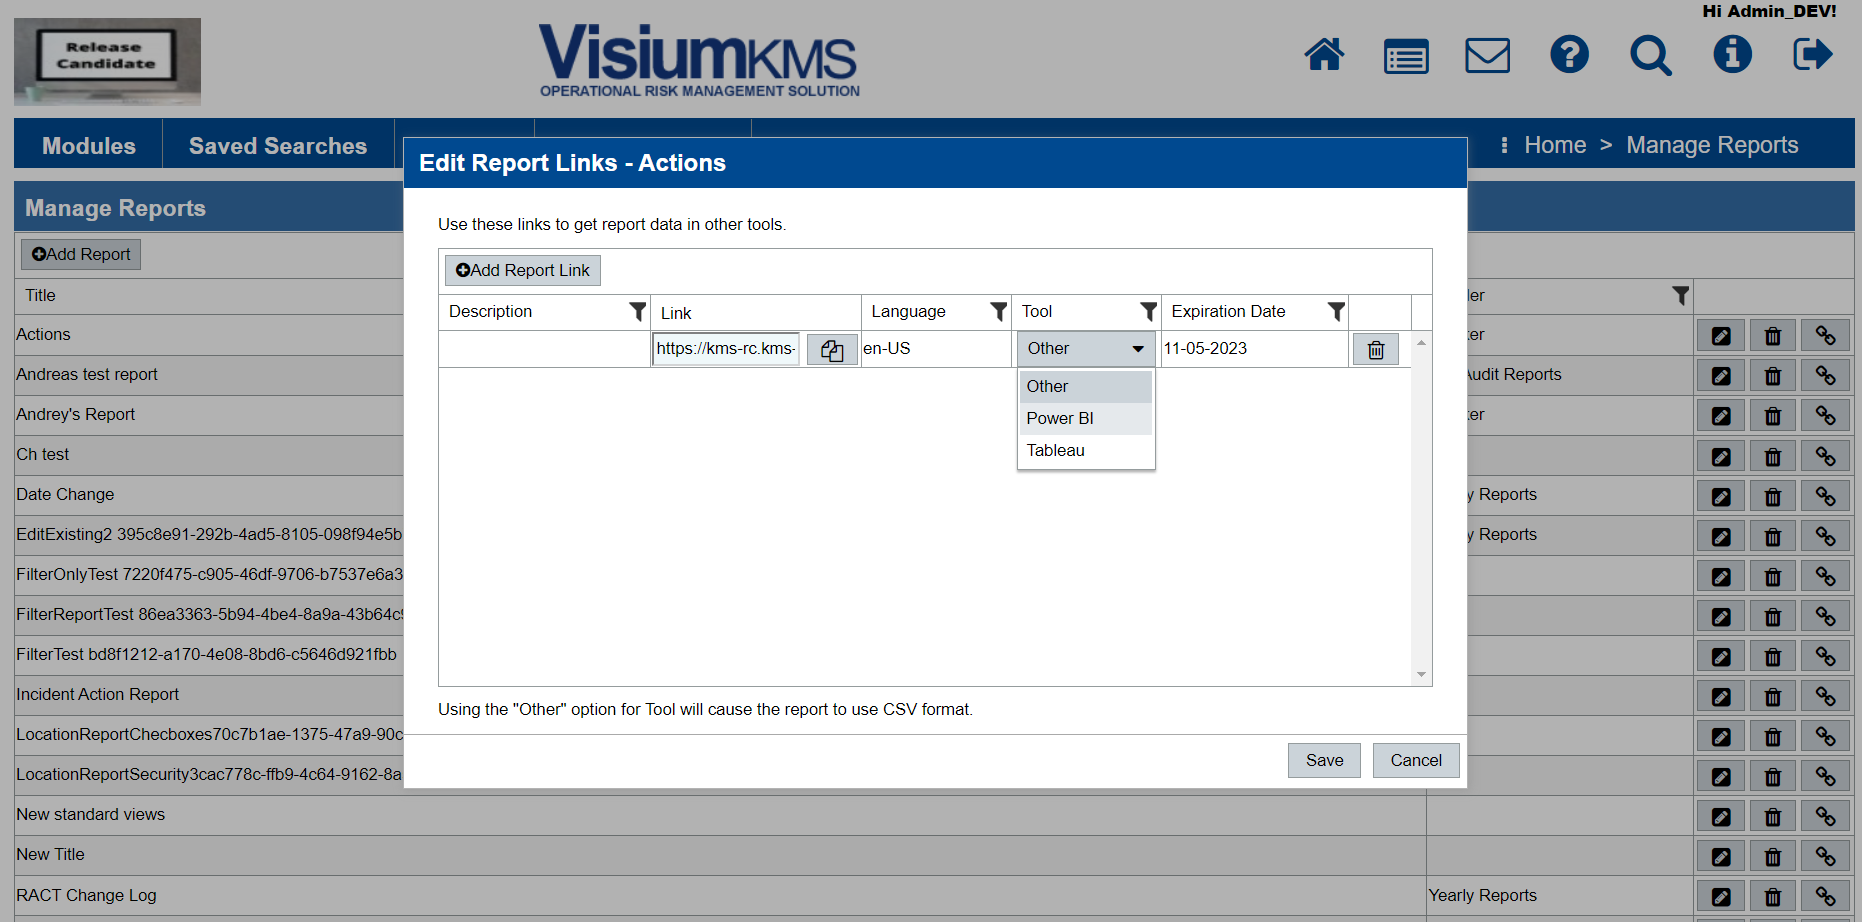Screen dimensions: 1862x922
Task: Click the en-US language cell
Action: [x=936, y=349]
